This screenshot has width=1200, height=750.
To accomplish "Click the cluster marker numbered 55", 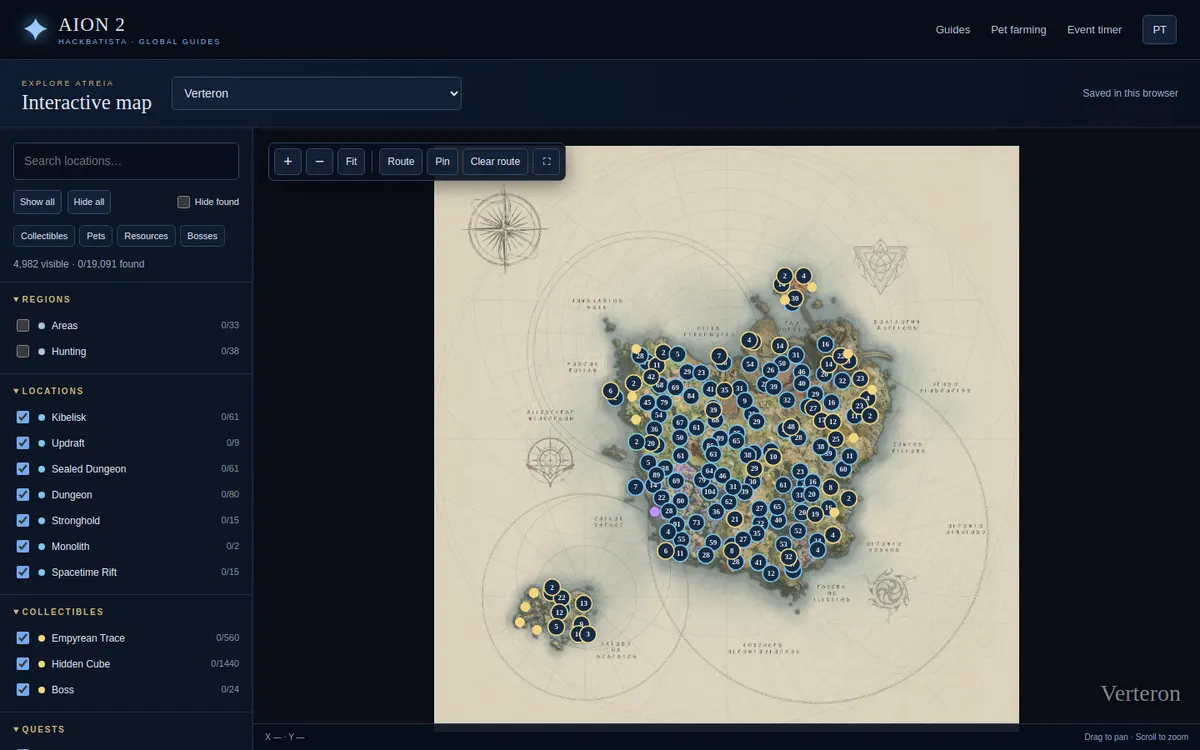I will pyautogui.click(x=681, y=539).
